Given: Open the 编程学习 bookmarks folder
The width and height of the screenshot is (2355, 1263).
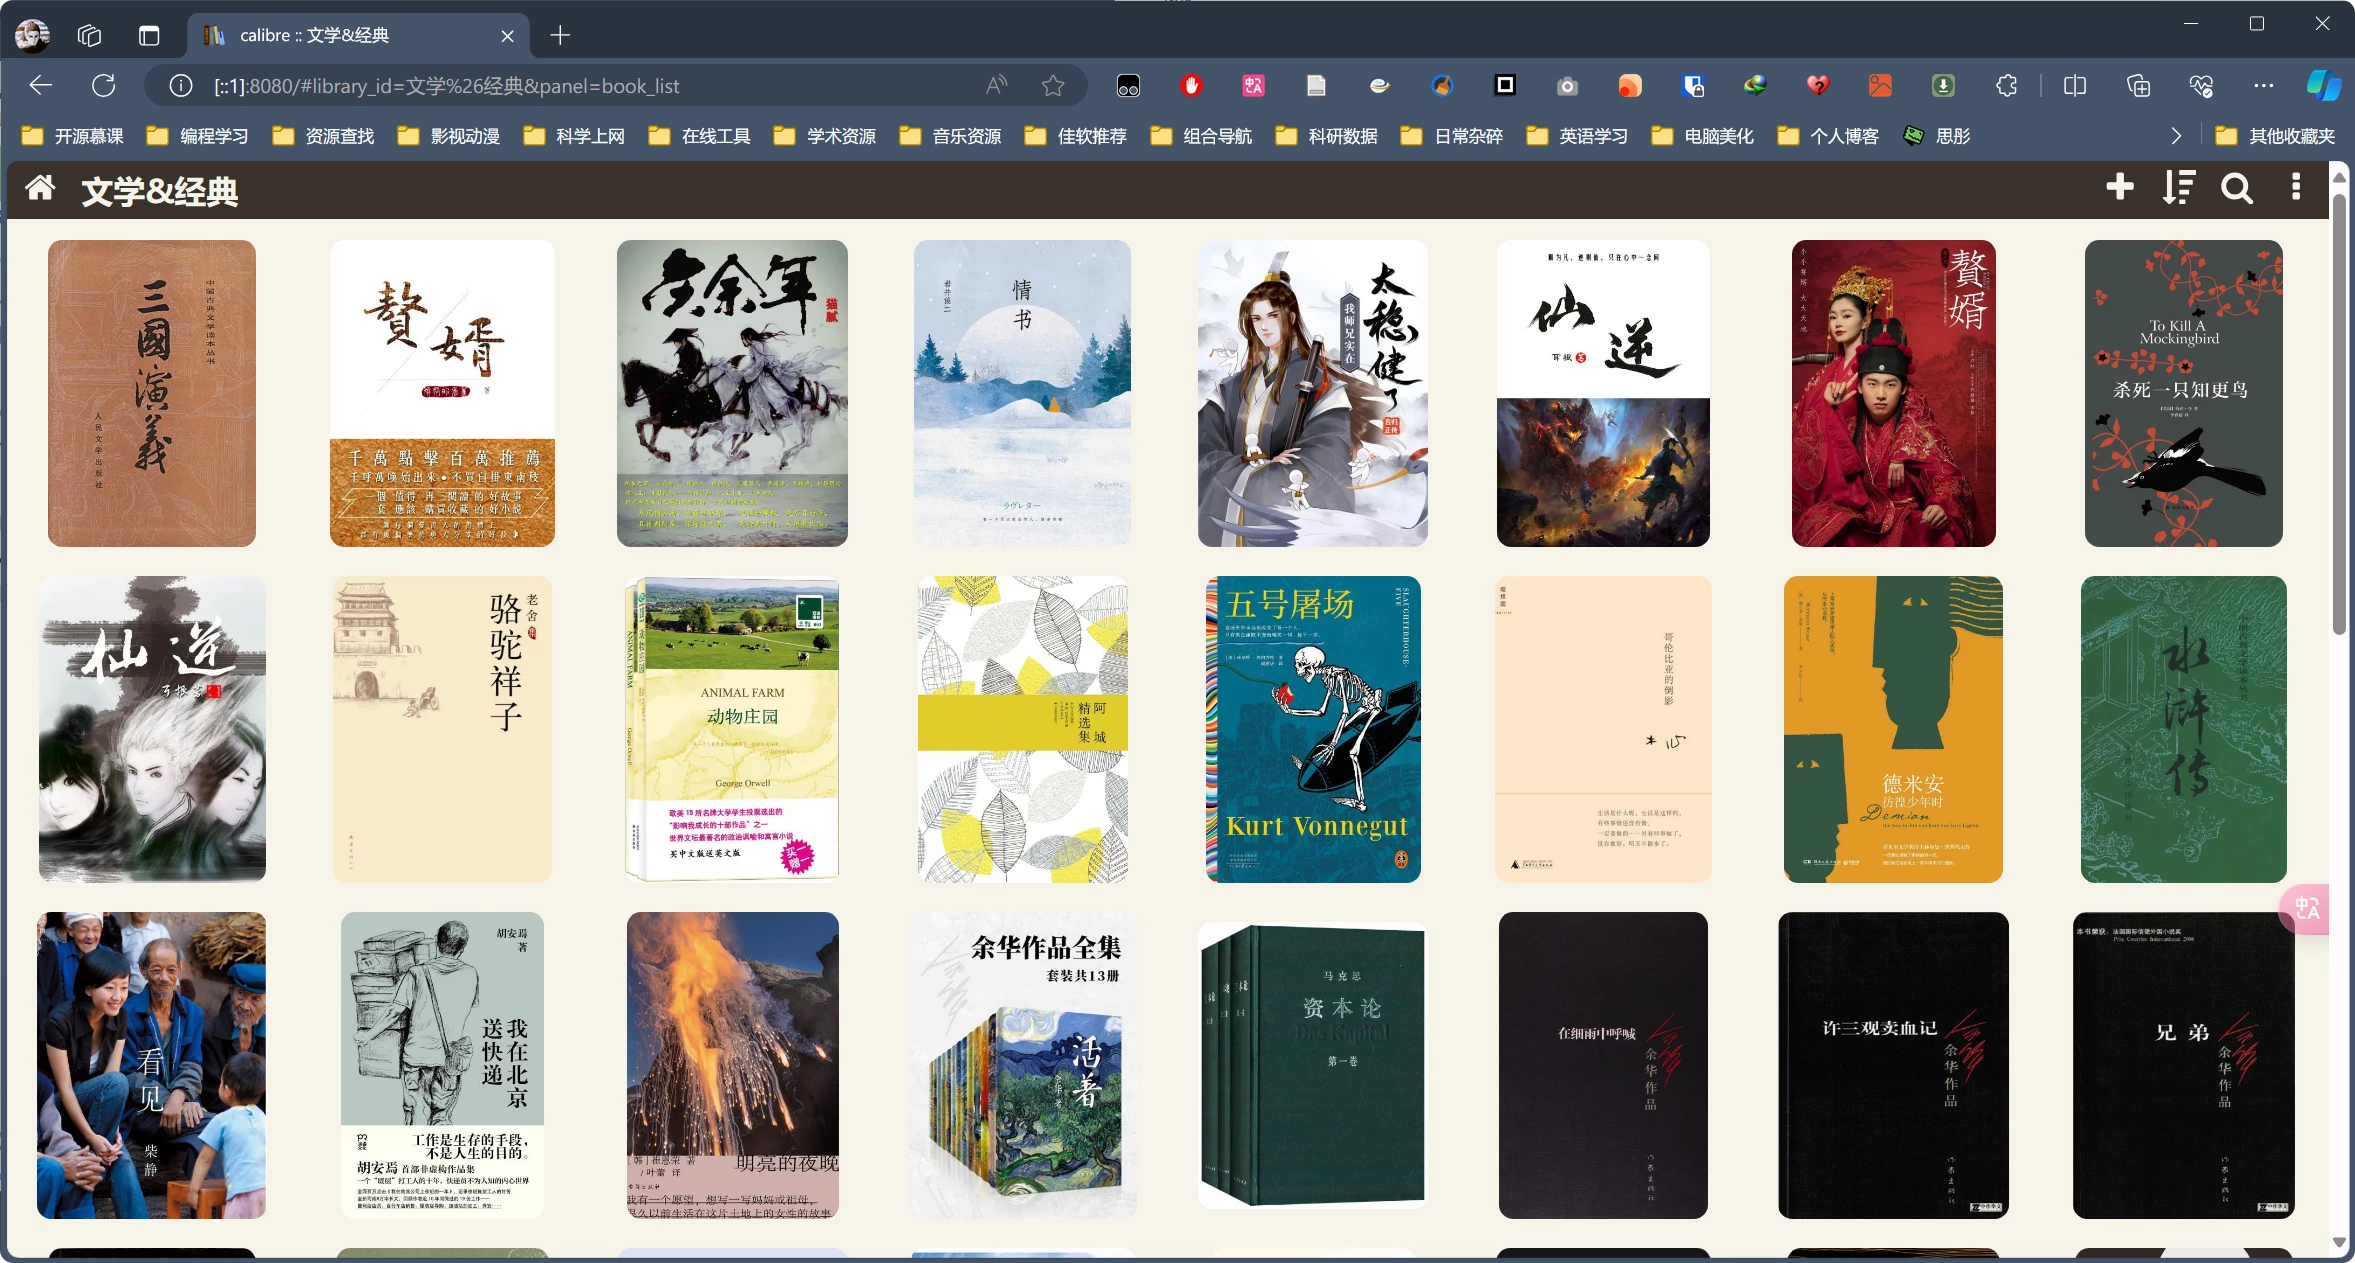Looking at the screenshot, I should pos(197,136).
